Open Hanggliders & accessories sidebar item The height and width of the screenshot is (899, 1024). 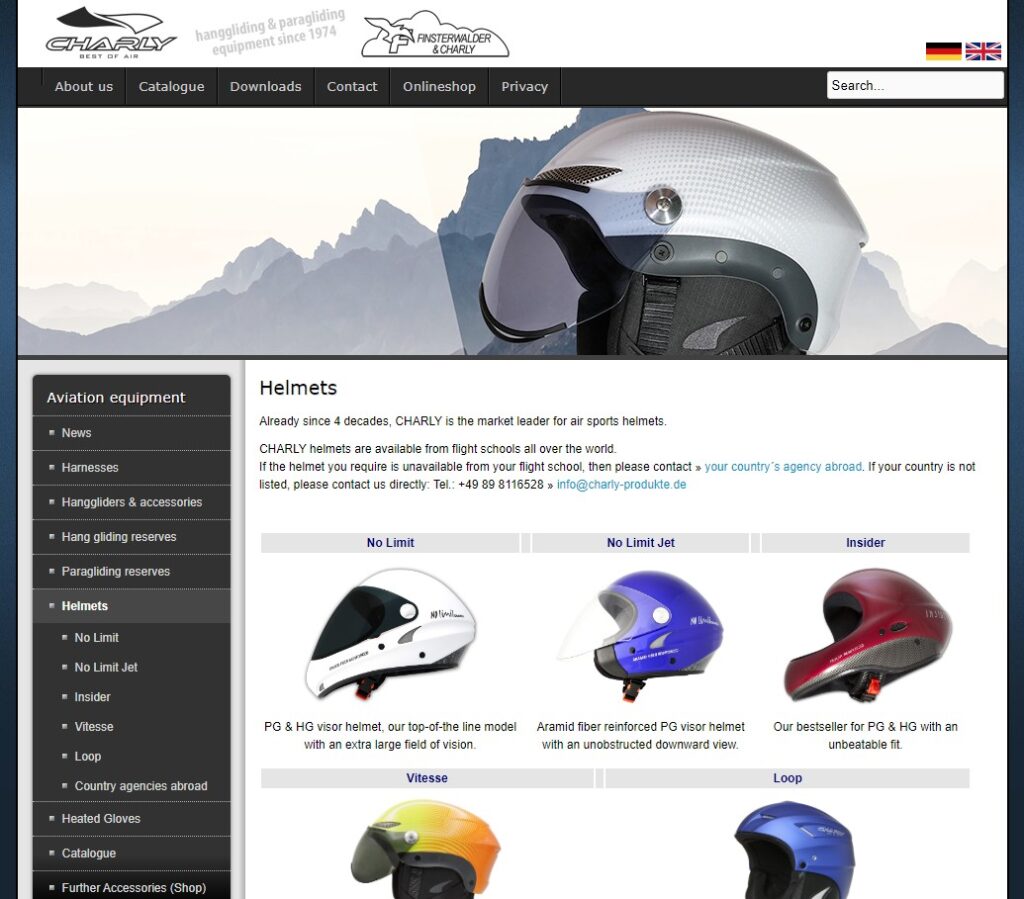[131, 502]
